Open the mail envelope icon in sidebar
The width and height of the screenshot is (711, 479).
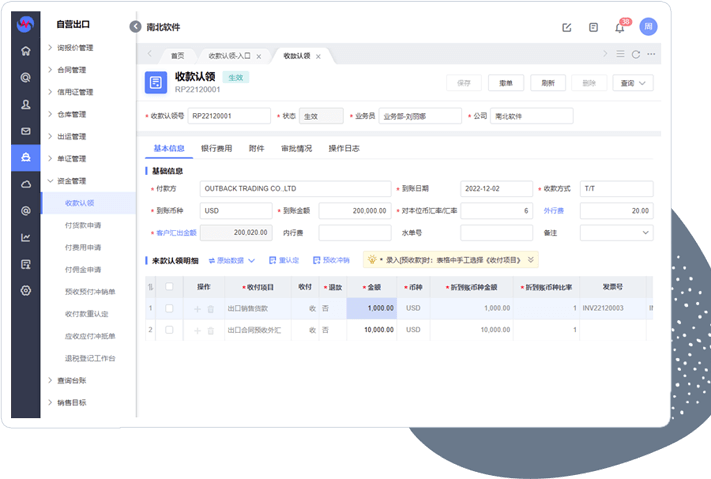(x=26, y=131)
